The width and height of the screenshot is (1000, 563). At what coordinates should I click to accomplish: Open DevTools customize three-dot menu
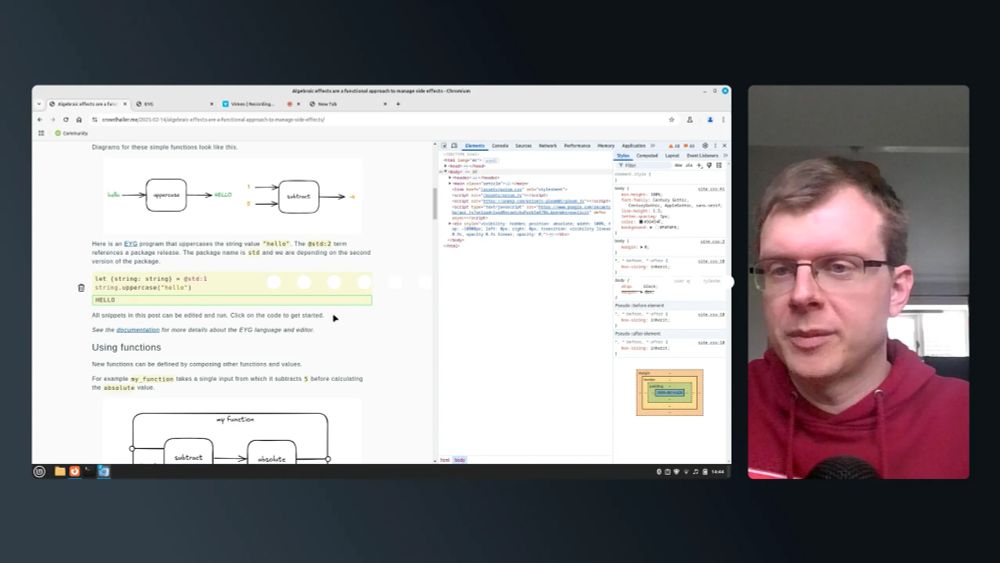tap(715, 146)
